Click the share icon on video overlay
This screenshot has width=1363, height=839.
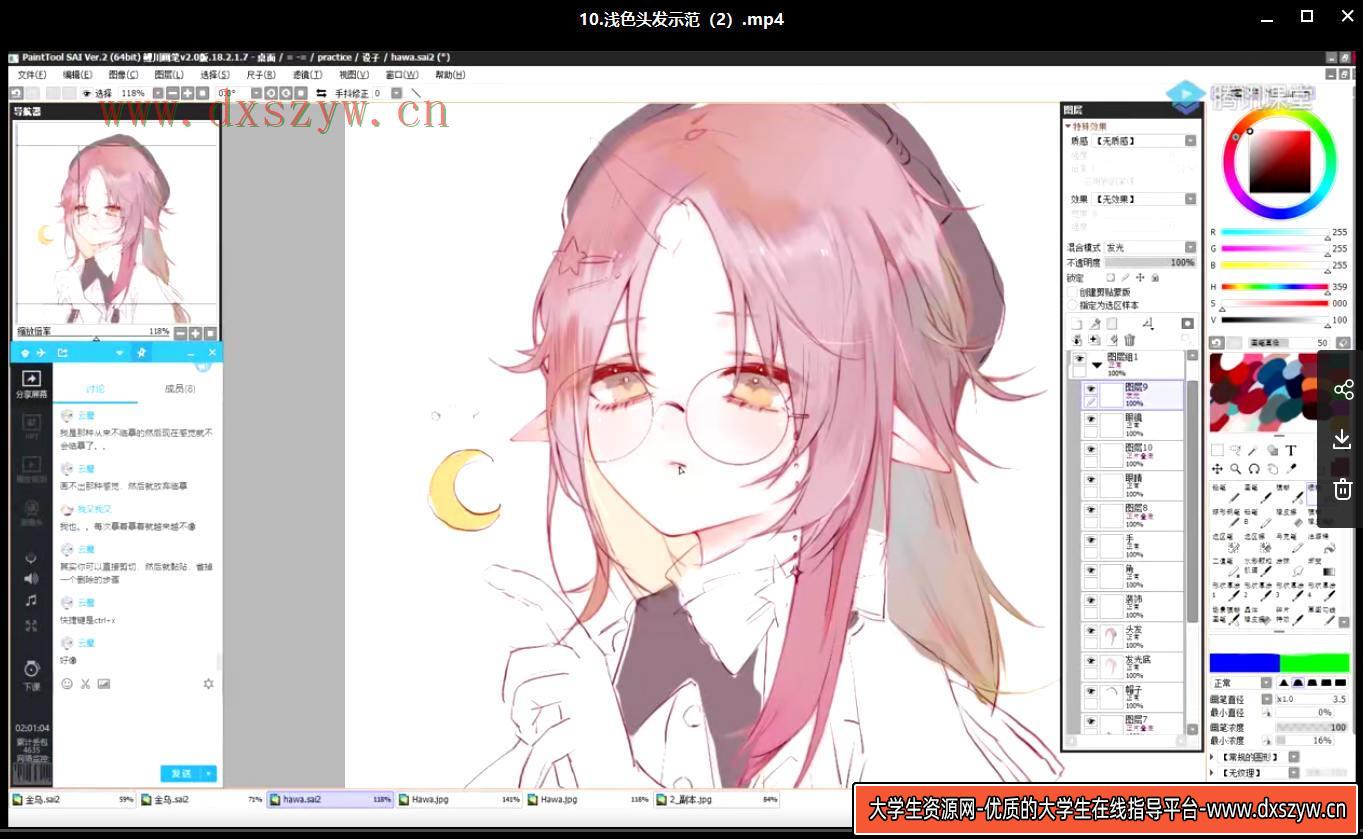tap(1342, 390)
